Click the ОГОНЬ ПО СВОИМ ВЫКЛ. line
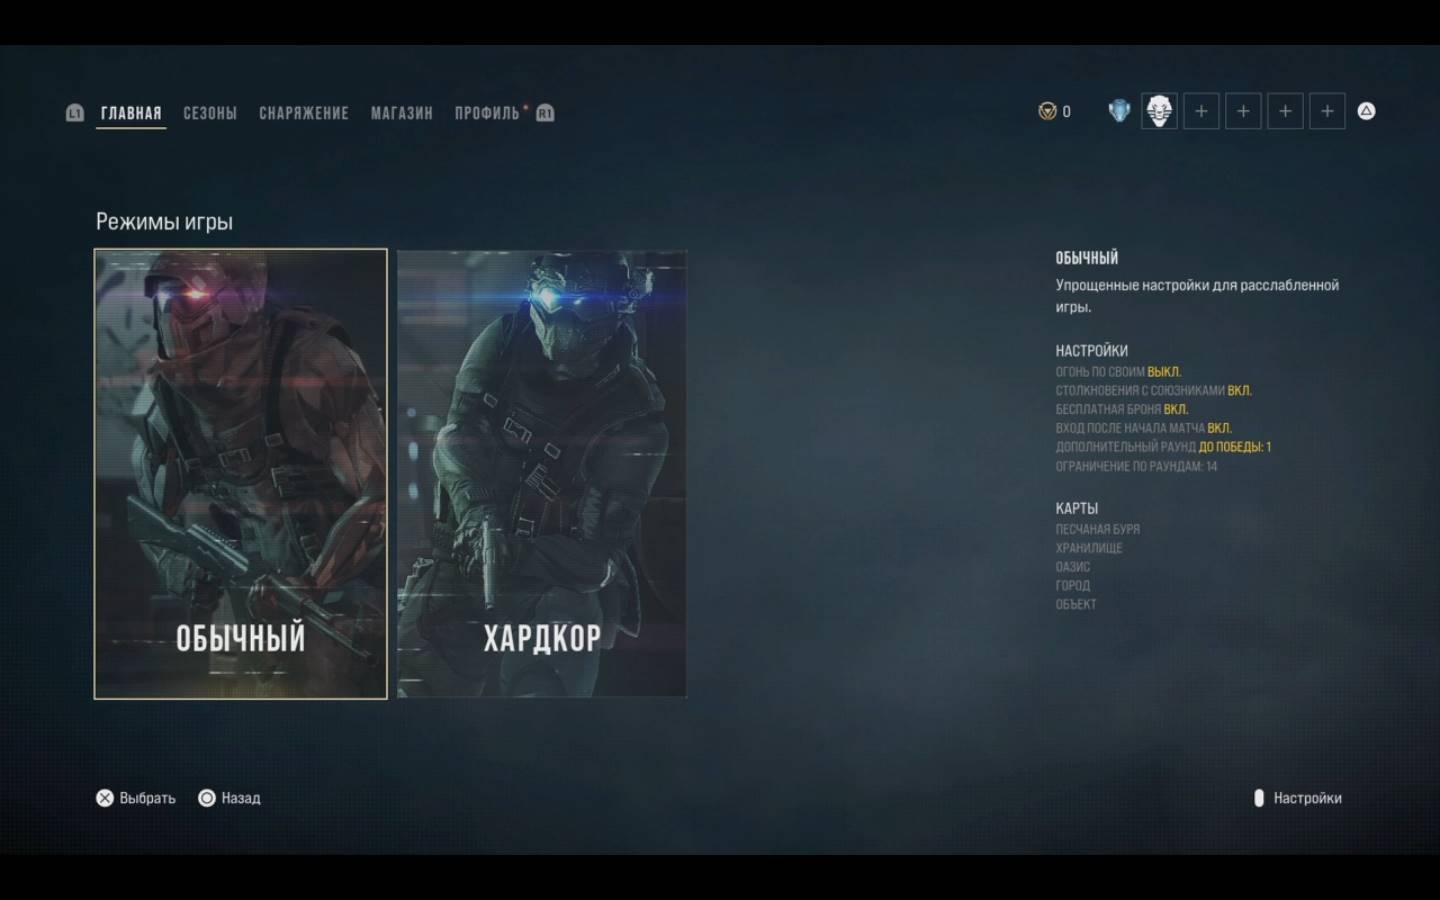Screen dimensions: 1440x900 click(x=1118, y=372)
